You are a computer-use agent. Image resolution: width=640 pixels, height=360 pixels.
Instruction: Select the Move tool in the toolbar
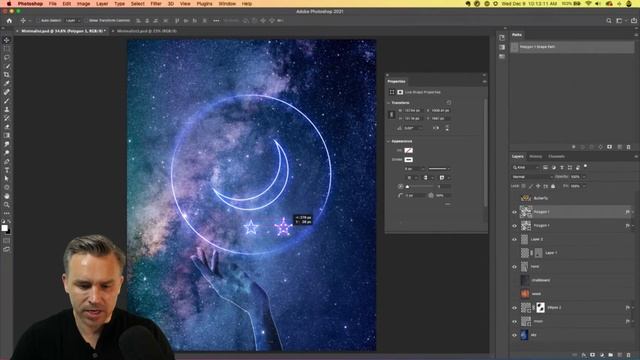click(7, 40)
